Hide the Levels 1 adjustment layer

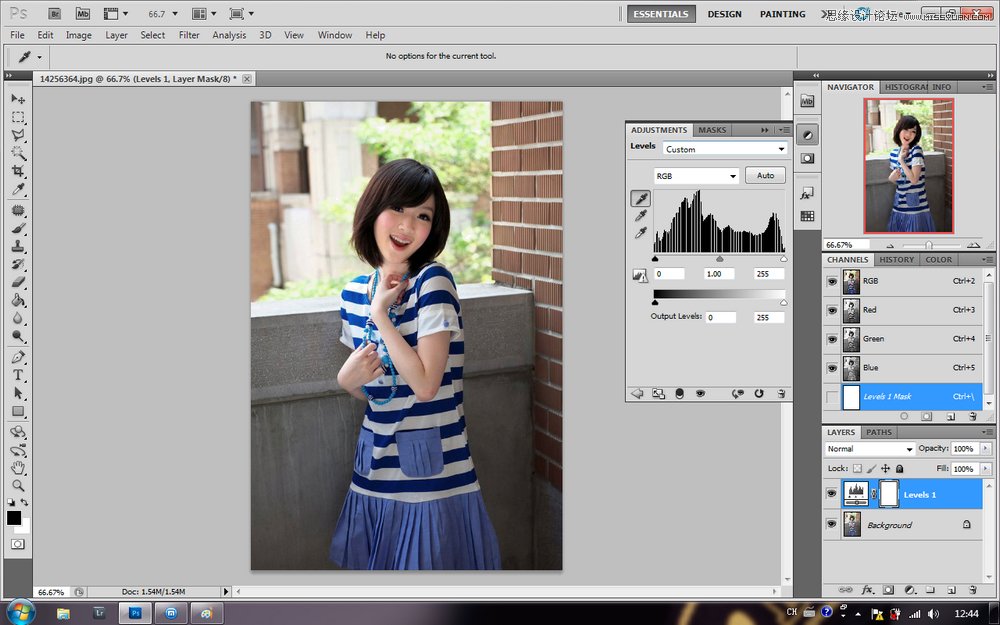coord(831,492)
